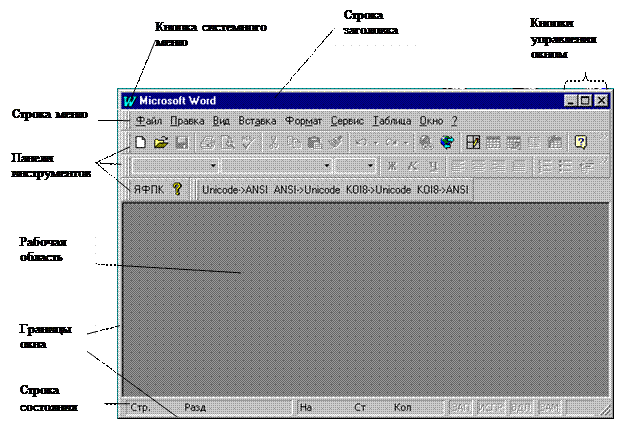Open the Вид menu

coord(221,121)
